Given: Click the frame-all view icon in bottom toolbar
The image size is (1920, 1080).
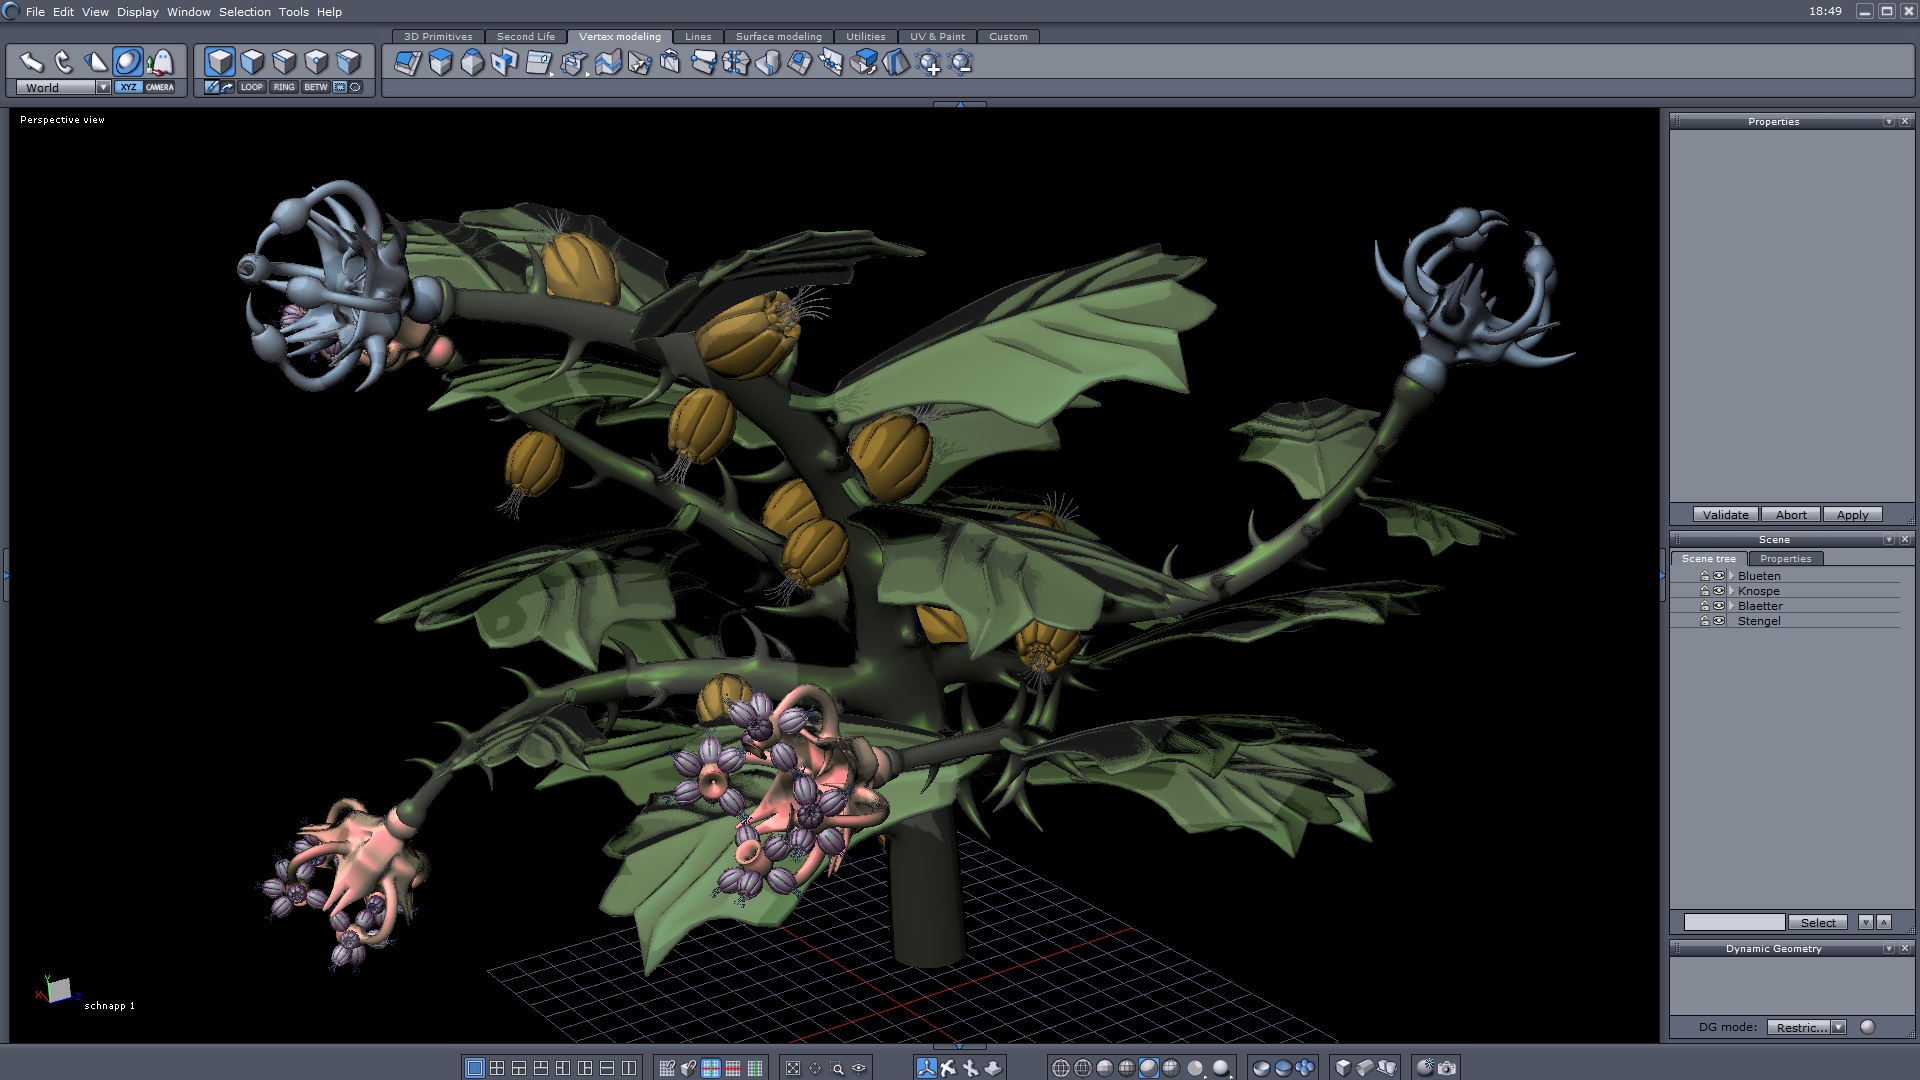Looking at the screenshot, I should [x=793, y=1068].
